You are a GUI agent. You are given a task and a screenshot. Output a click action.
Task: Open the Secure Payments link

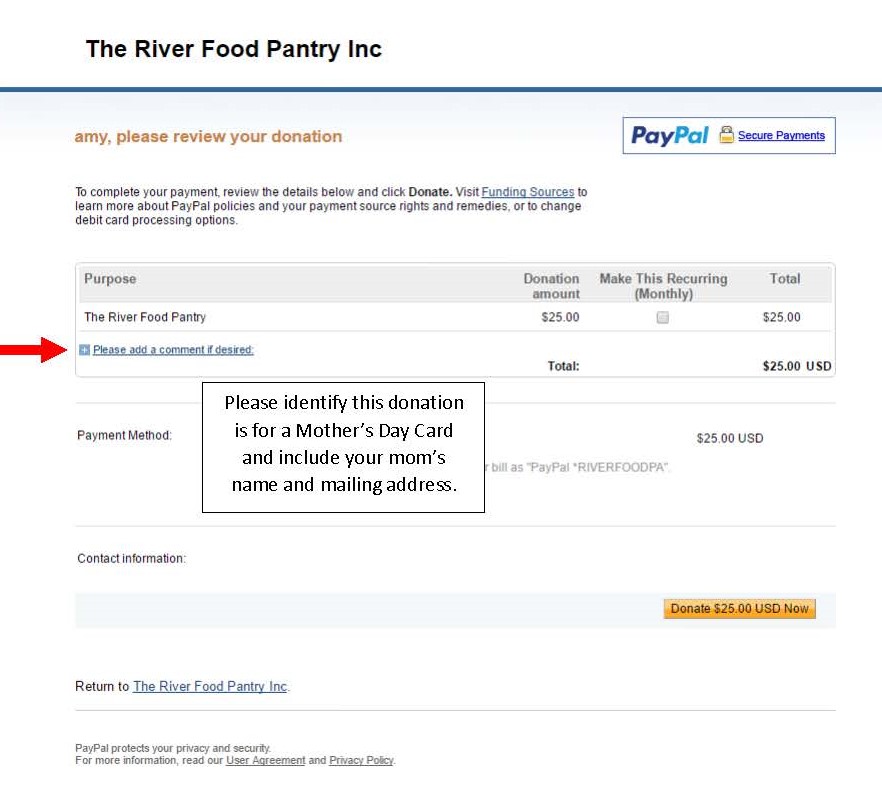[781, 136]
